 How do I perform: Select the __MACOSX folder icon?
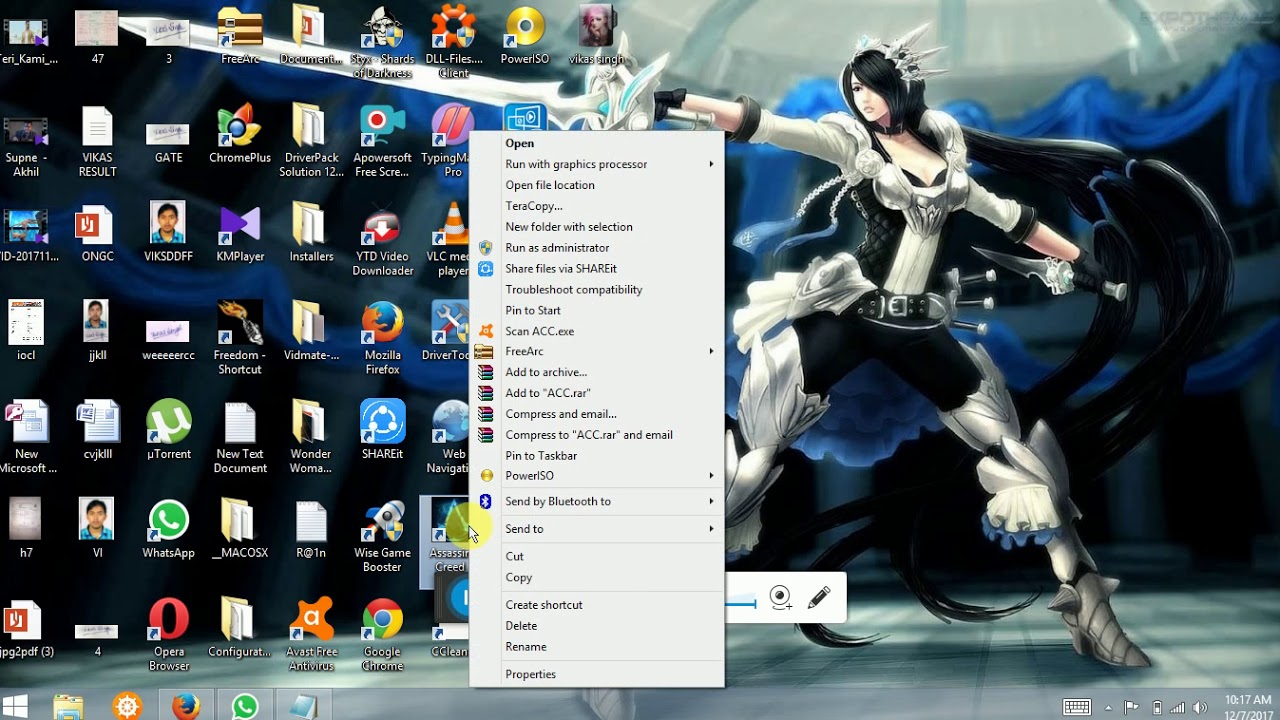(x=240, y=529)
